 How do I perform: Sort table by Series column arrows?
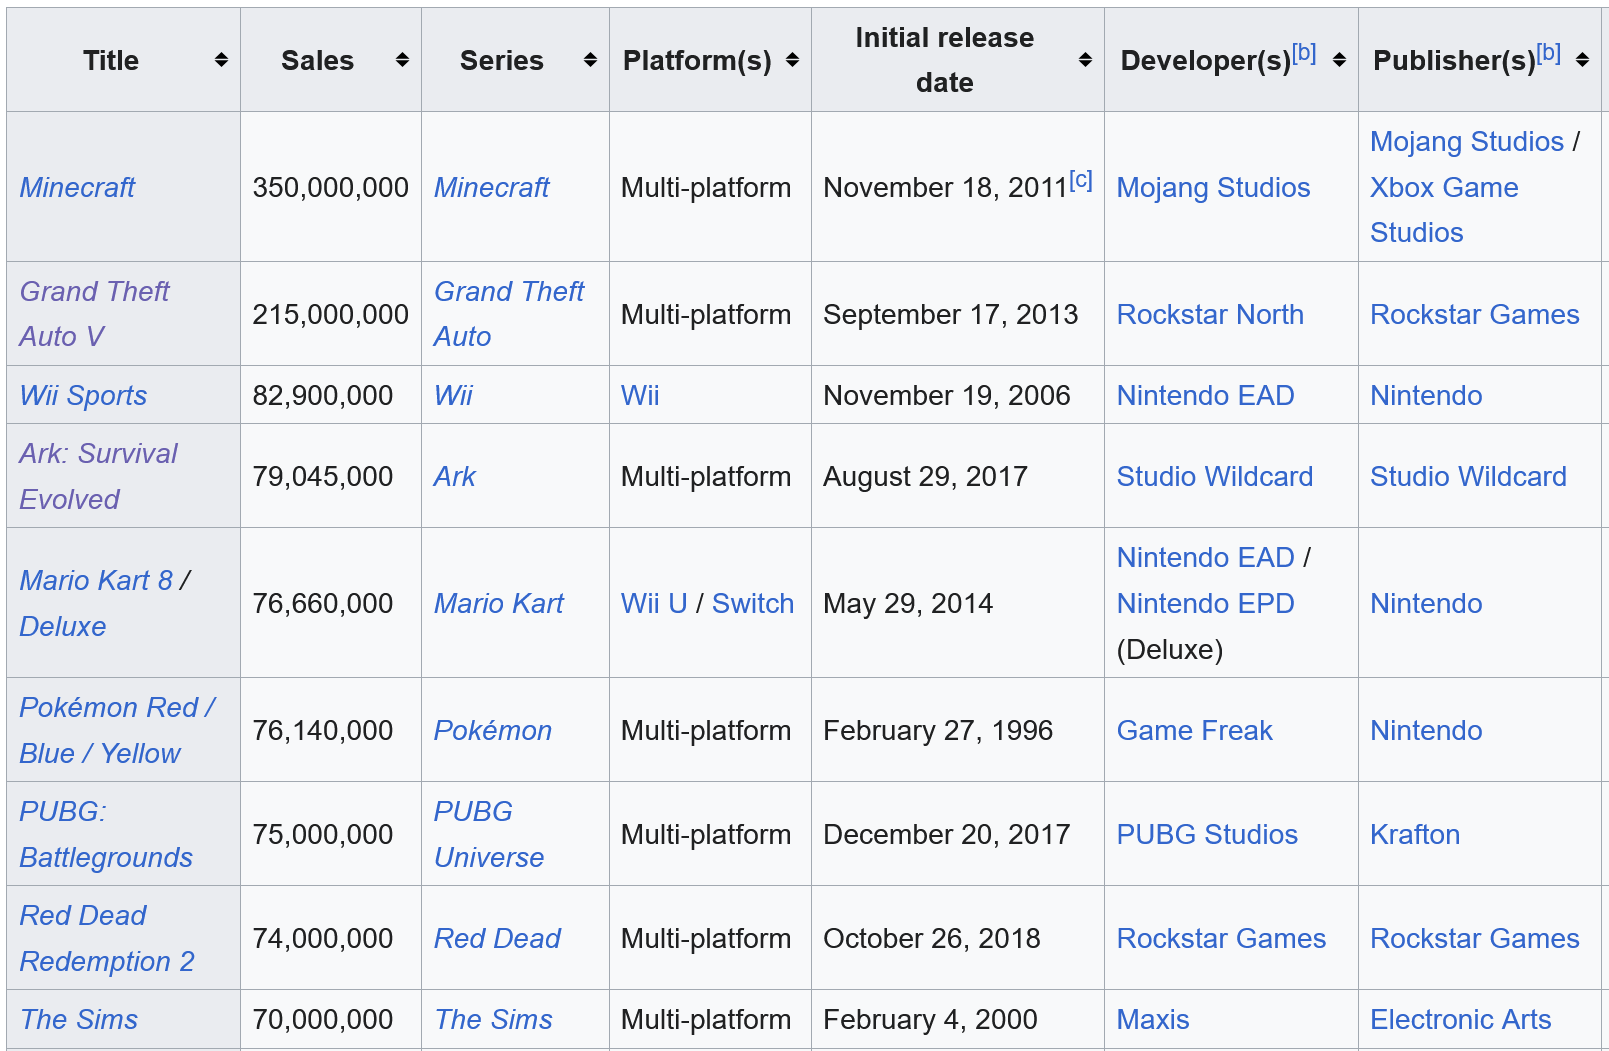[590, 60]
